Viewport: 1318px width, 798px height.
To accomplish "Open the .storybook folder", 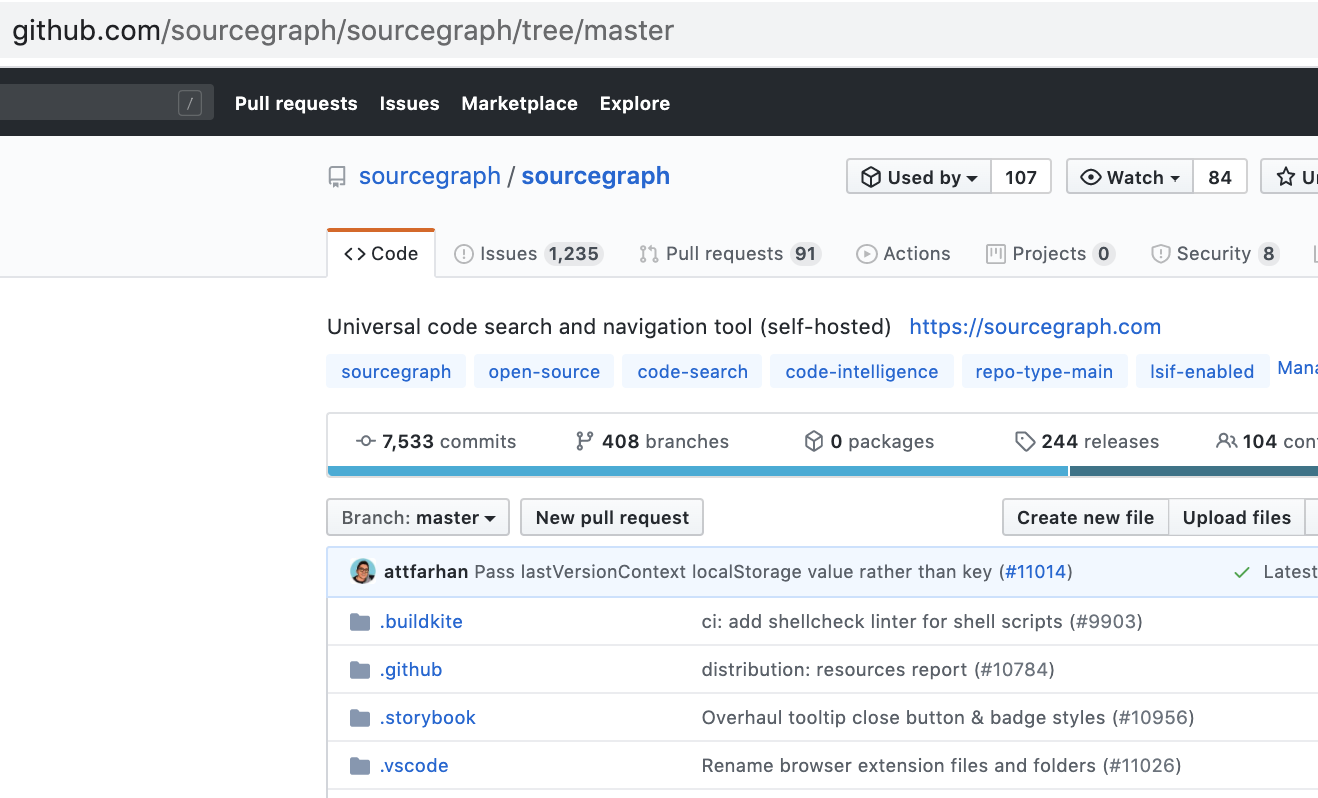I will pyautogui.click(x=428, y=718).
